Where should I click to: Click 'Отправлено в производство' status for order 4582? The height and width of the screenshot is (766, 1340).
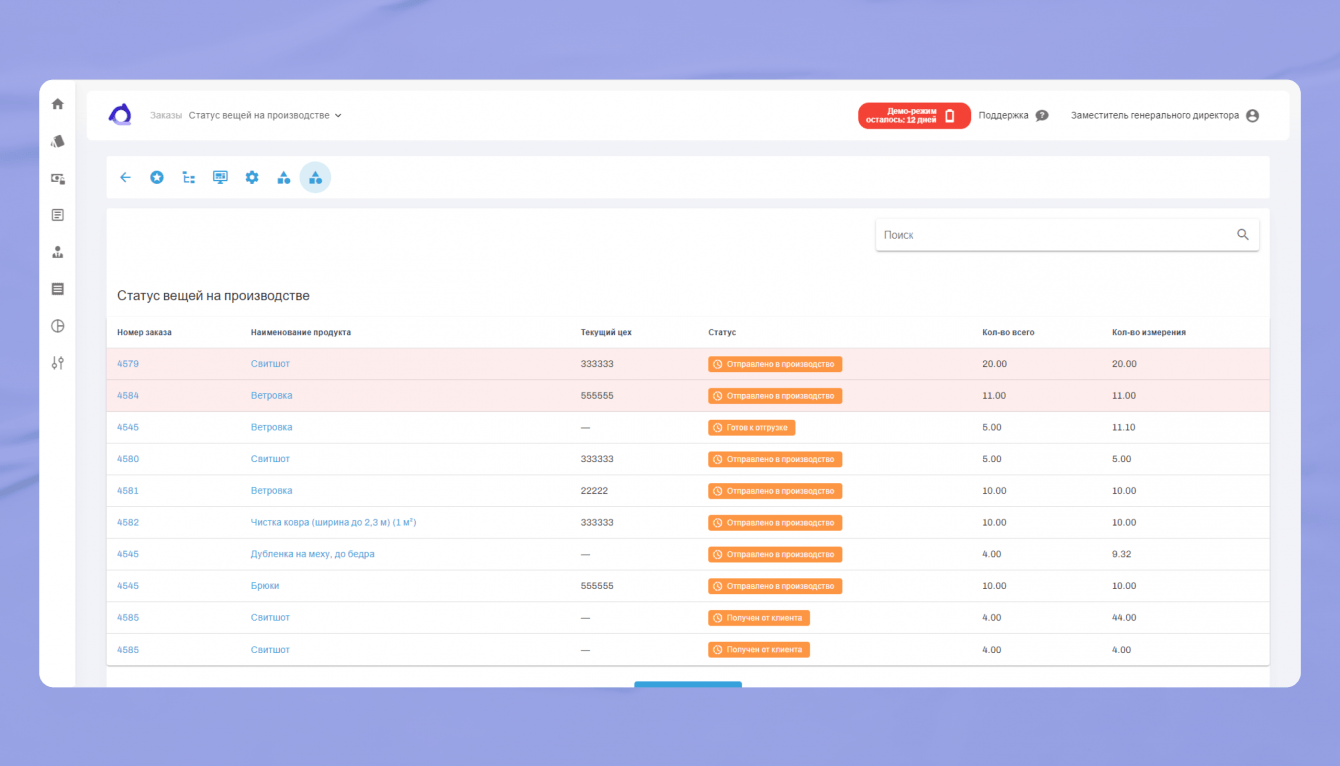(x=775, y=523)
